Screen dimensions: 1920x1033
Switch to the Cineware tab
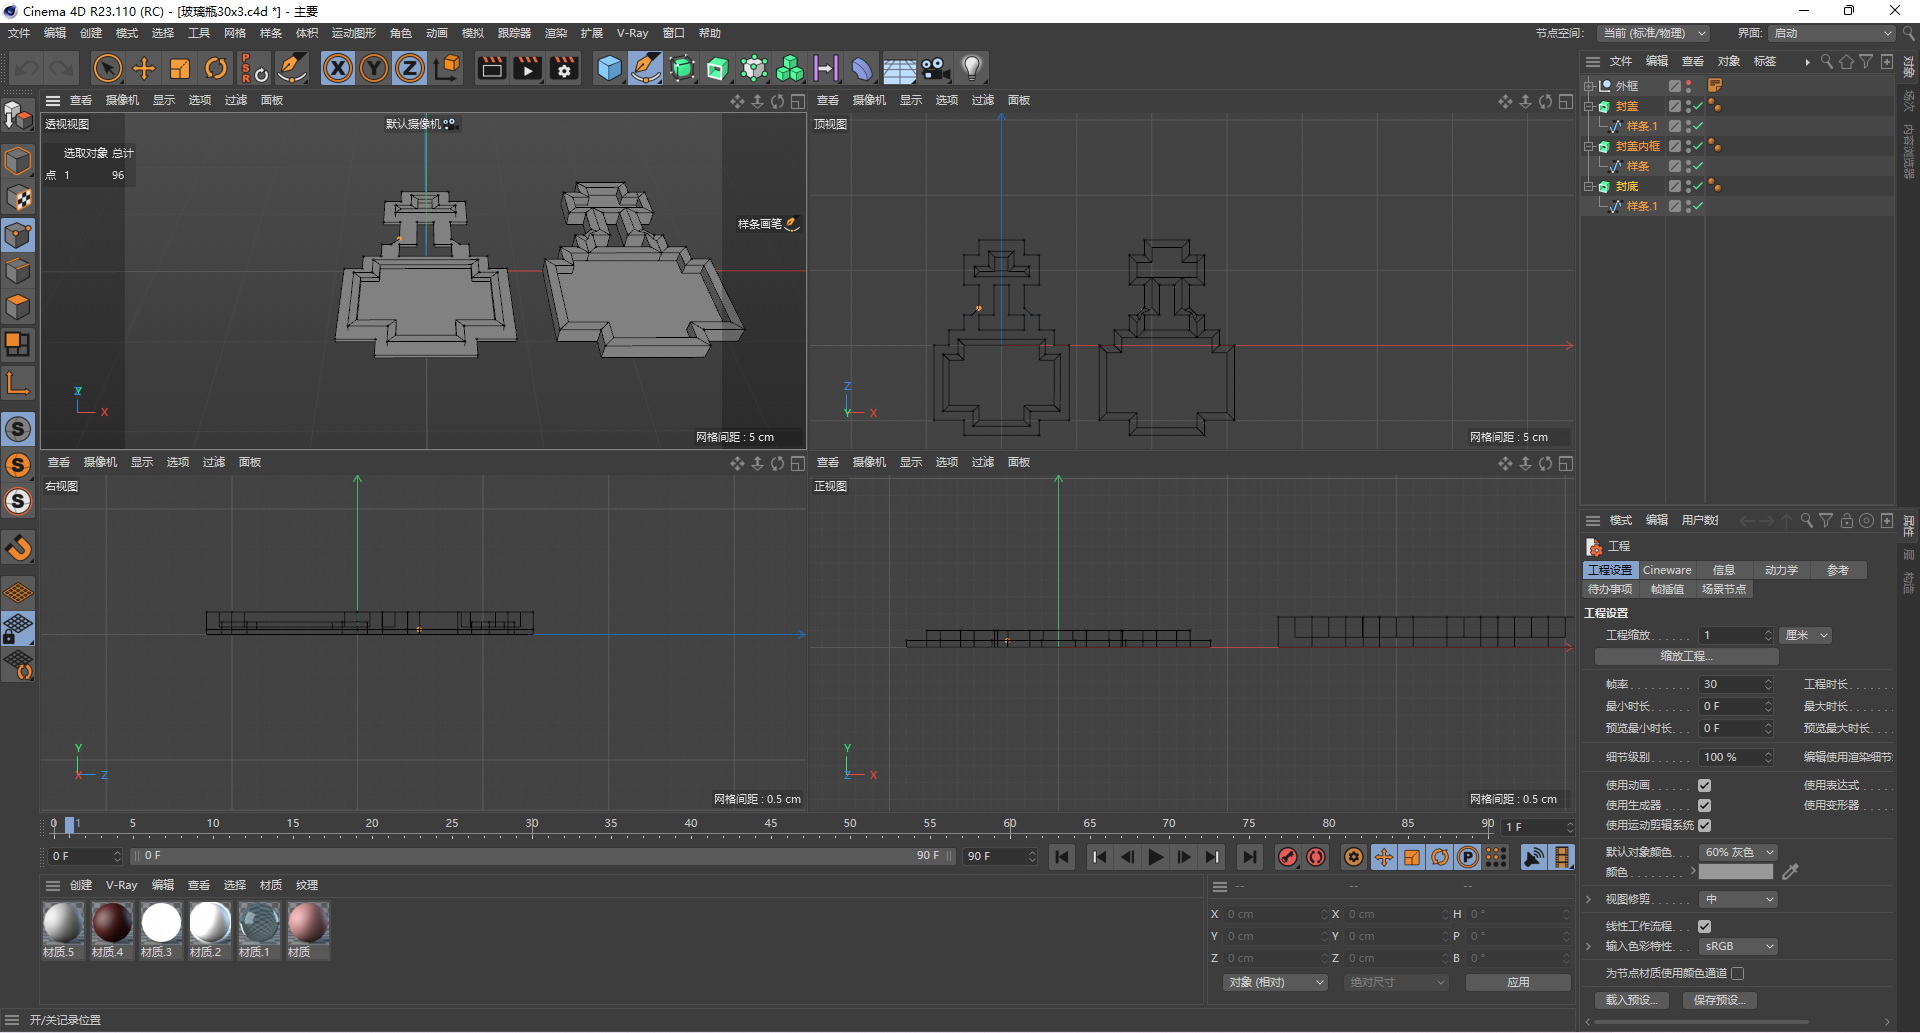coord(1667,570)
